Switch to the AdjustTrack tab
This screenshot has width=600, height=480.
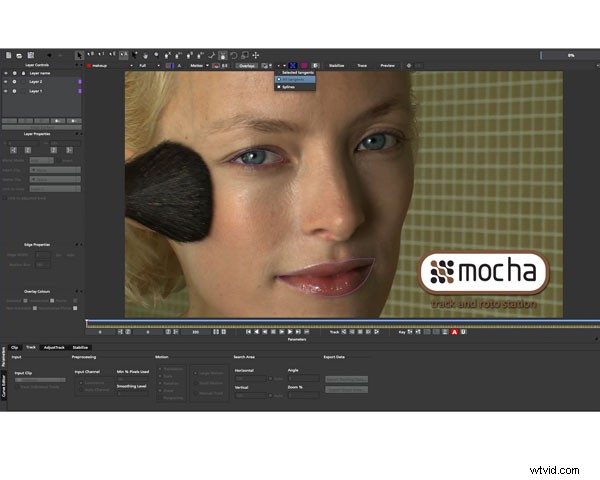tap(52, 347)
